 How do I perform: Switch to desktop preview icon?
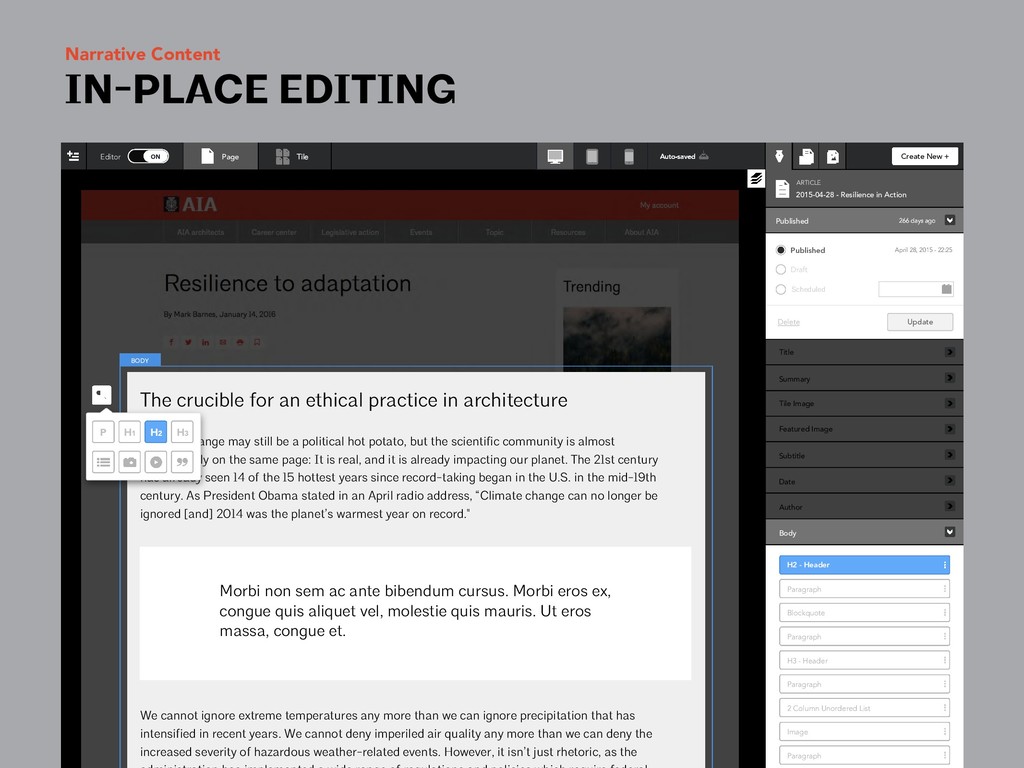click(555, 156)
